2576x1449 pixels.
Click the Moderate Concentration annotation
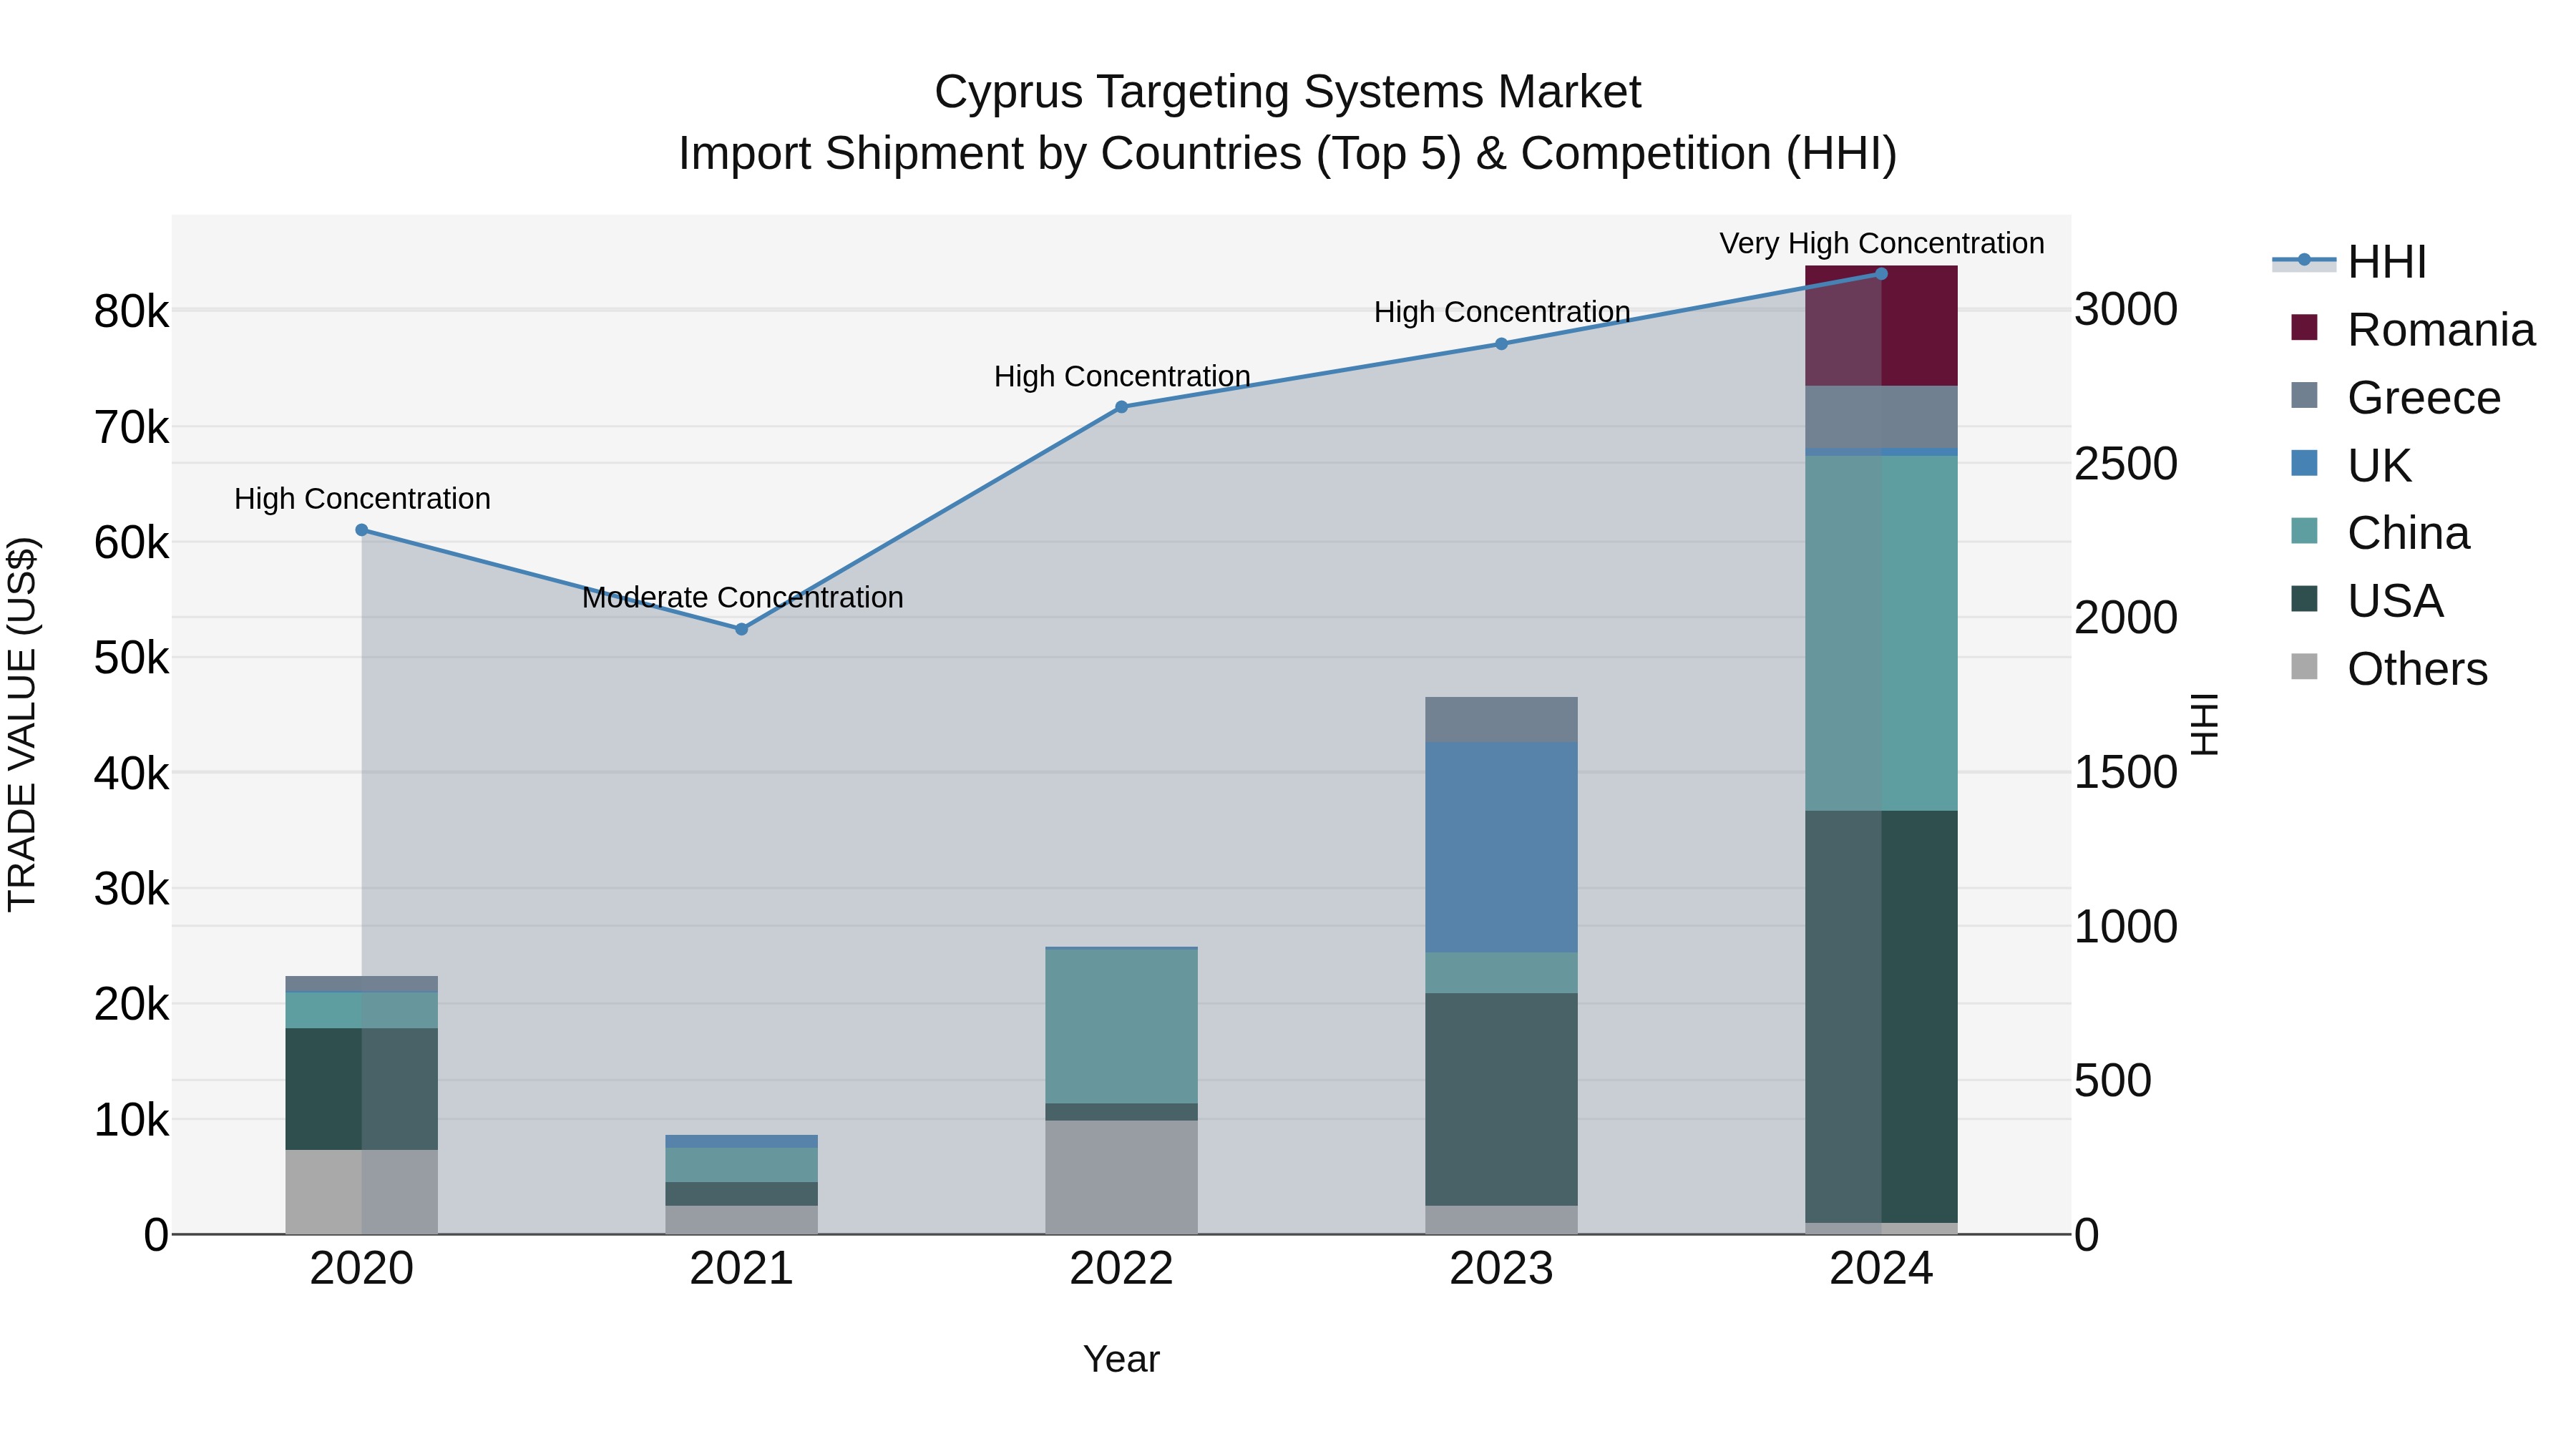pyautogui.click(x=742, y=598)
